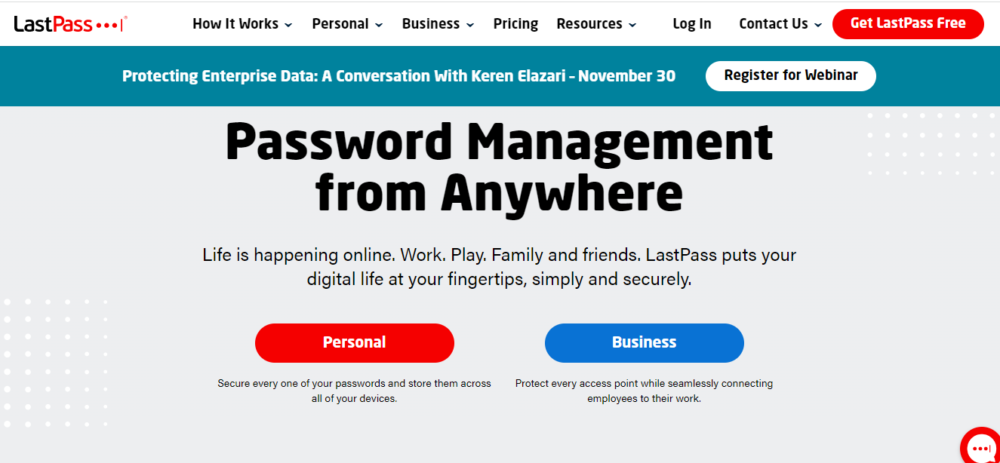Open the Contact Us dropdown
This screenshot has width=1000, height=463.
pyautogui.click(x=780, y=24)
